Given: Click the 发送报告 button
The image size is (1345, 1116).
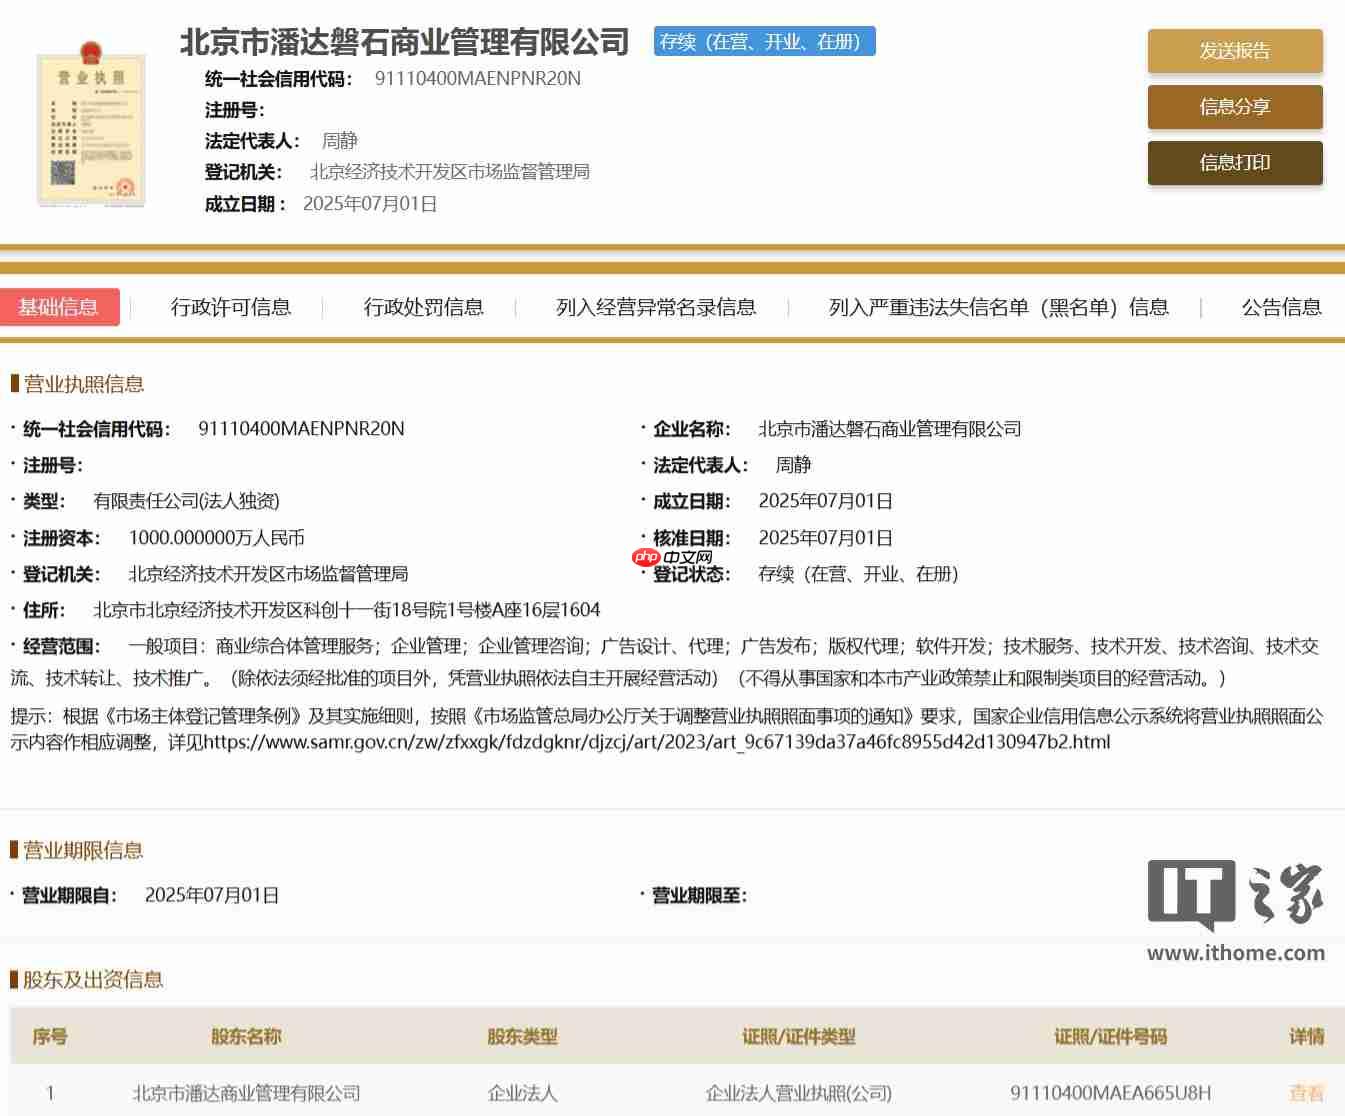Looking at the screenshot, I should pyautogui.click(x=1234, y=51).
